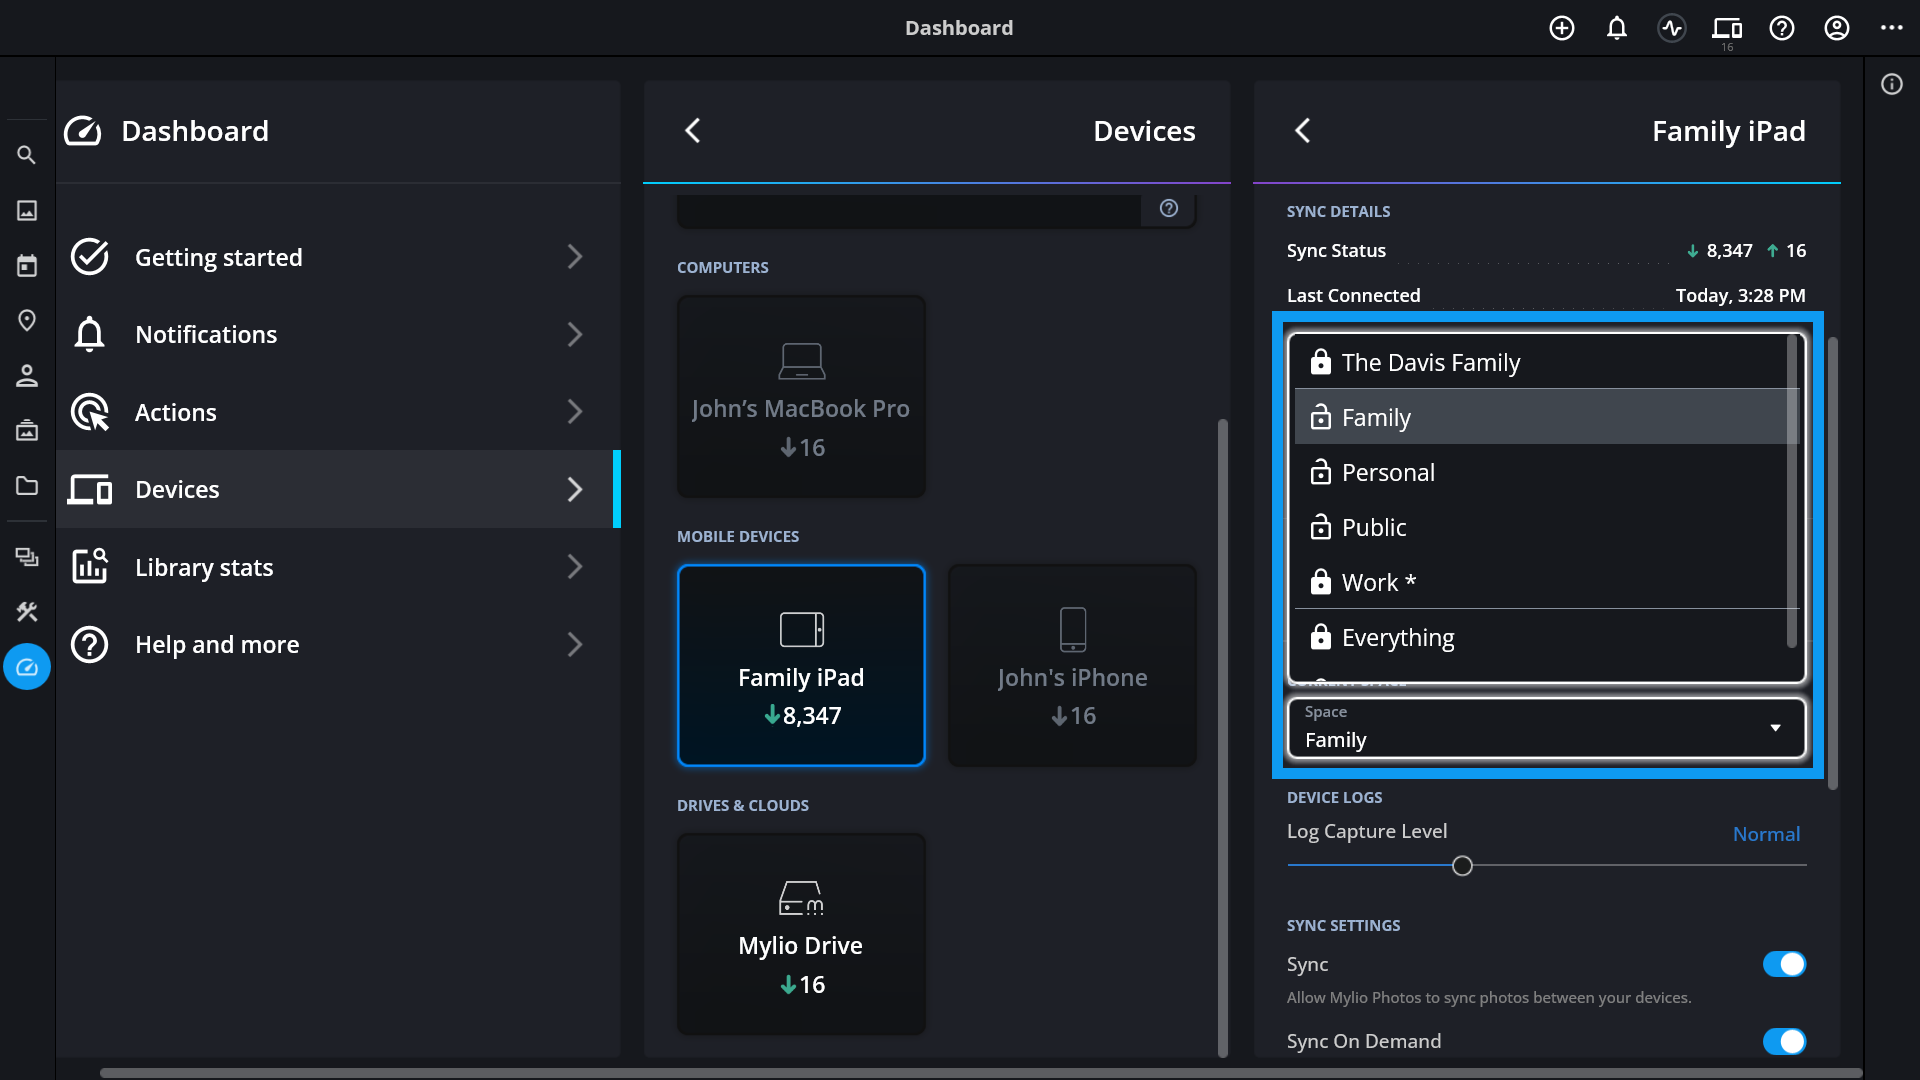Open the Space dropdown showing Family
1920x1080 pixels.
pyautogui.click(x=1546, y=728)
